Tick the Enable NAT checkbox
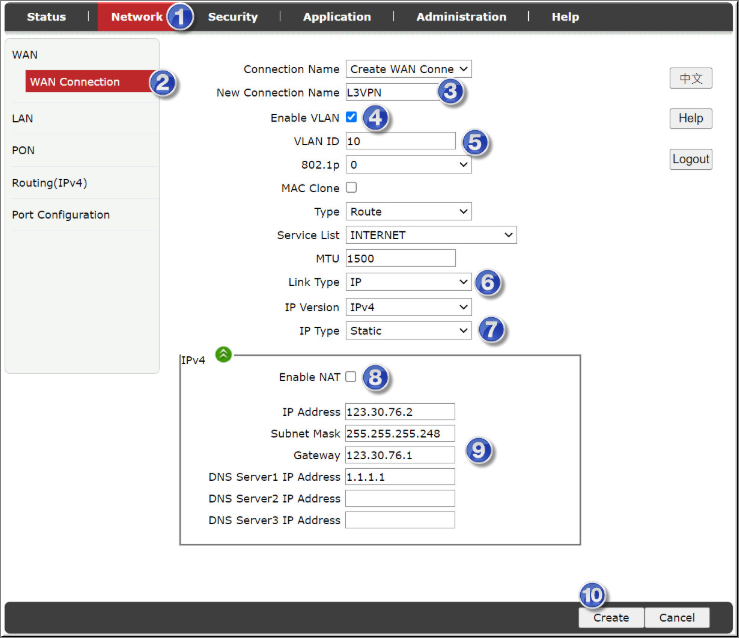This screenshot has width=739, height=638. (351, 377)
